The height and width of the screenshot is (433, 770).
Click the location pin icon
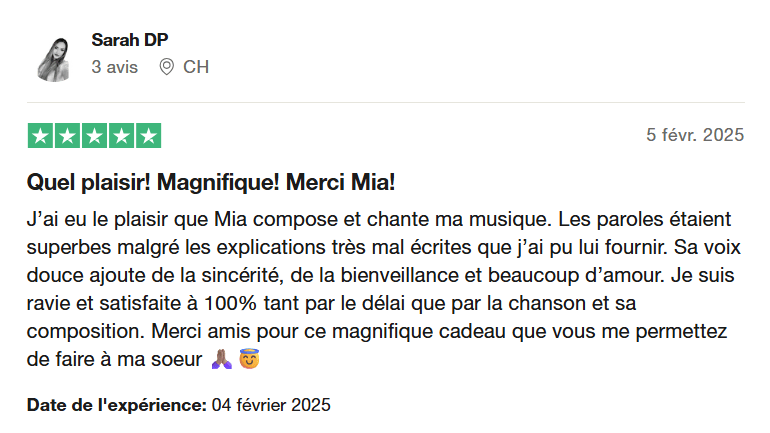click(167, 67)
